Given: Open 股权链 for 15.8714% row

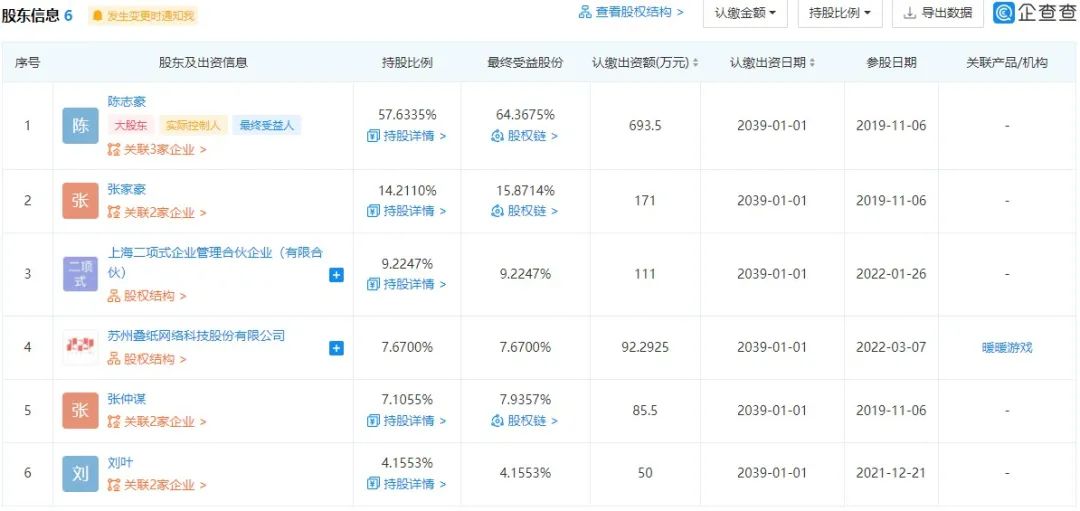Looking at the screenshot, I should coord(525,211).
